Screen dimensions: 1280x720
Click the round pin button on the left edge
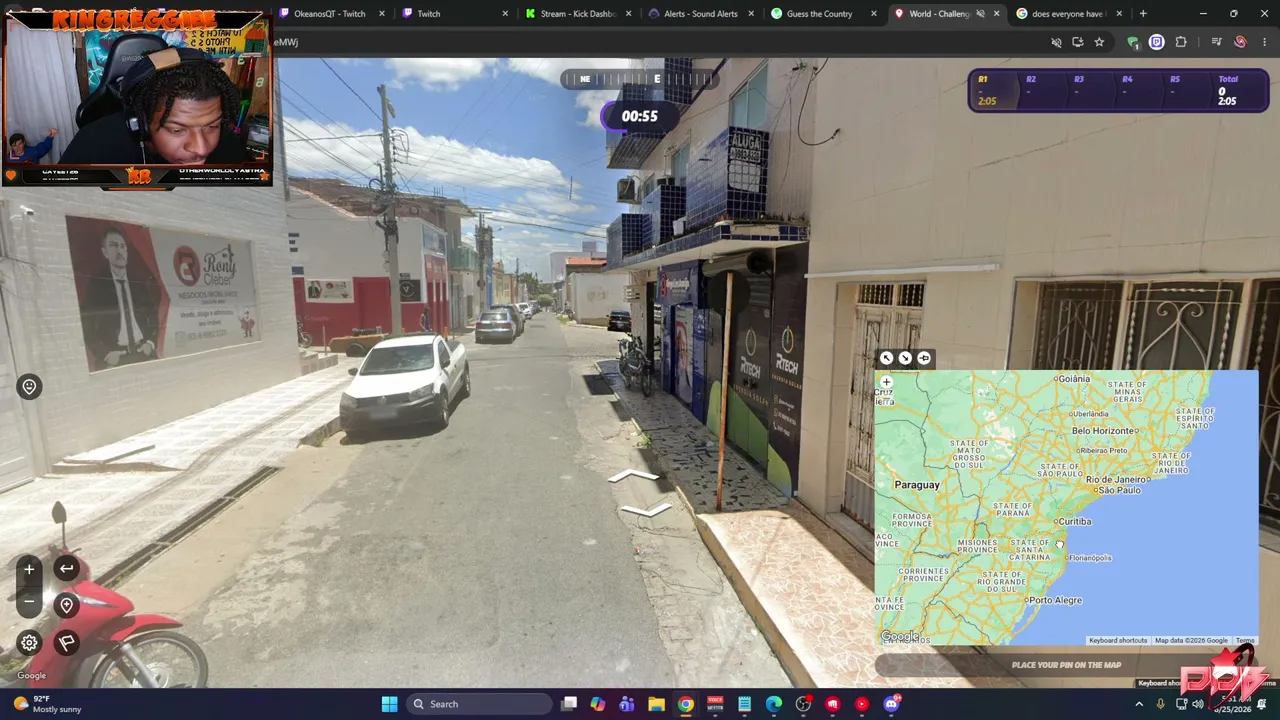29,387
